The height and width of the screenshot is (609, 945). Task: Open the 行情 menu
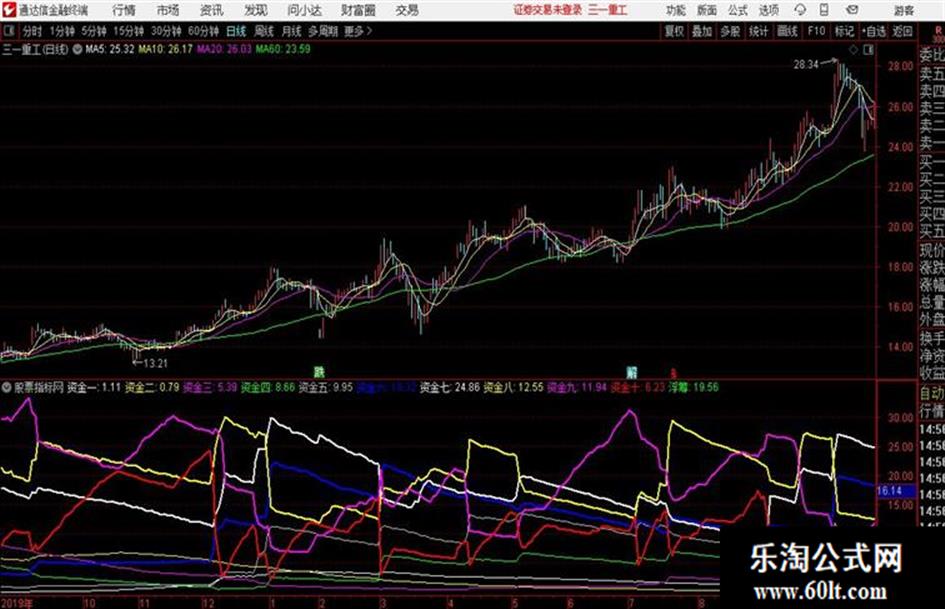124,10
